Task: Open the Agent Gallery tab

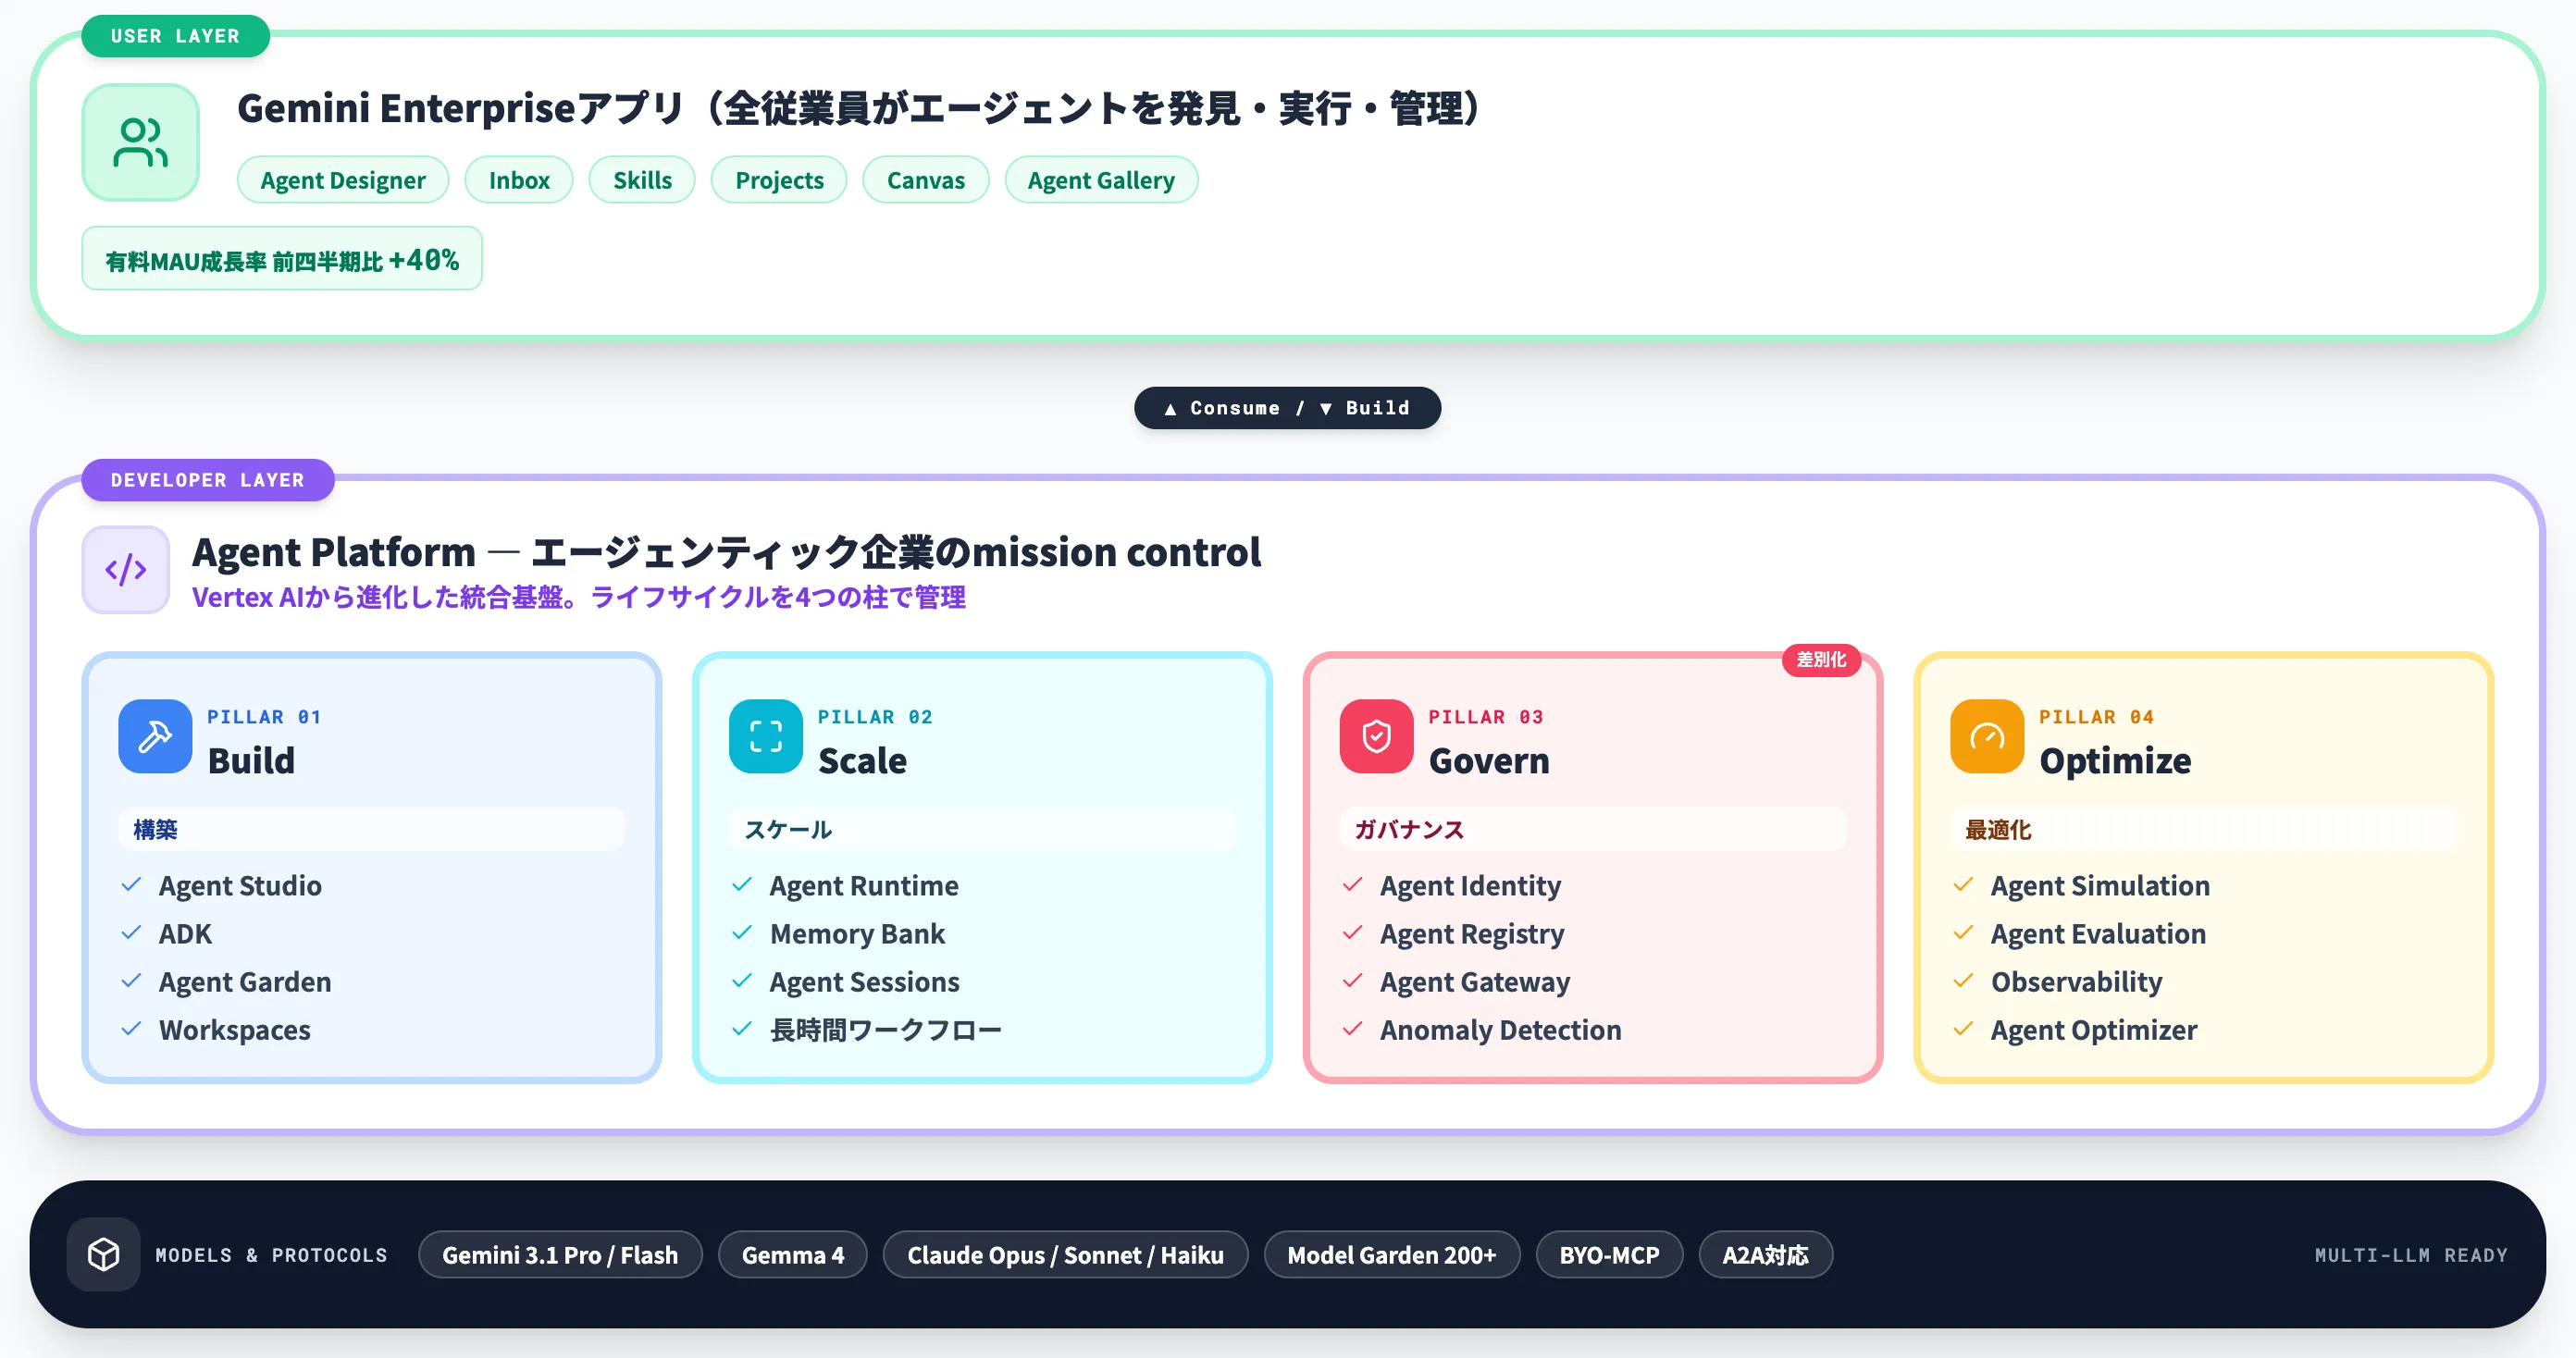Action: click(x=1101, y=180)
